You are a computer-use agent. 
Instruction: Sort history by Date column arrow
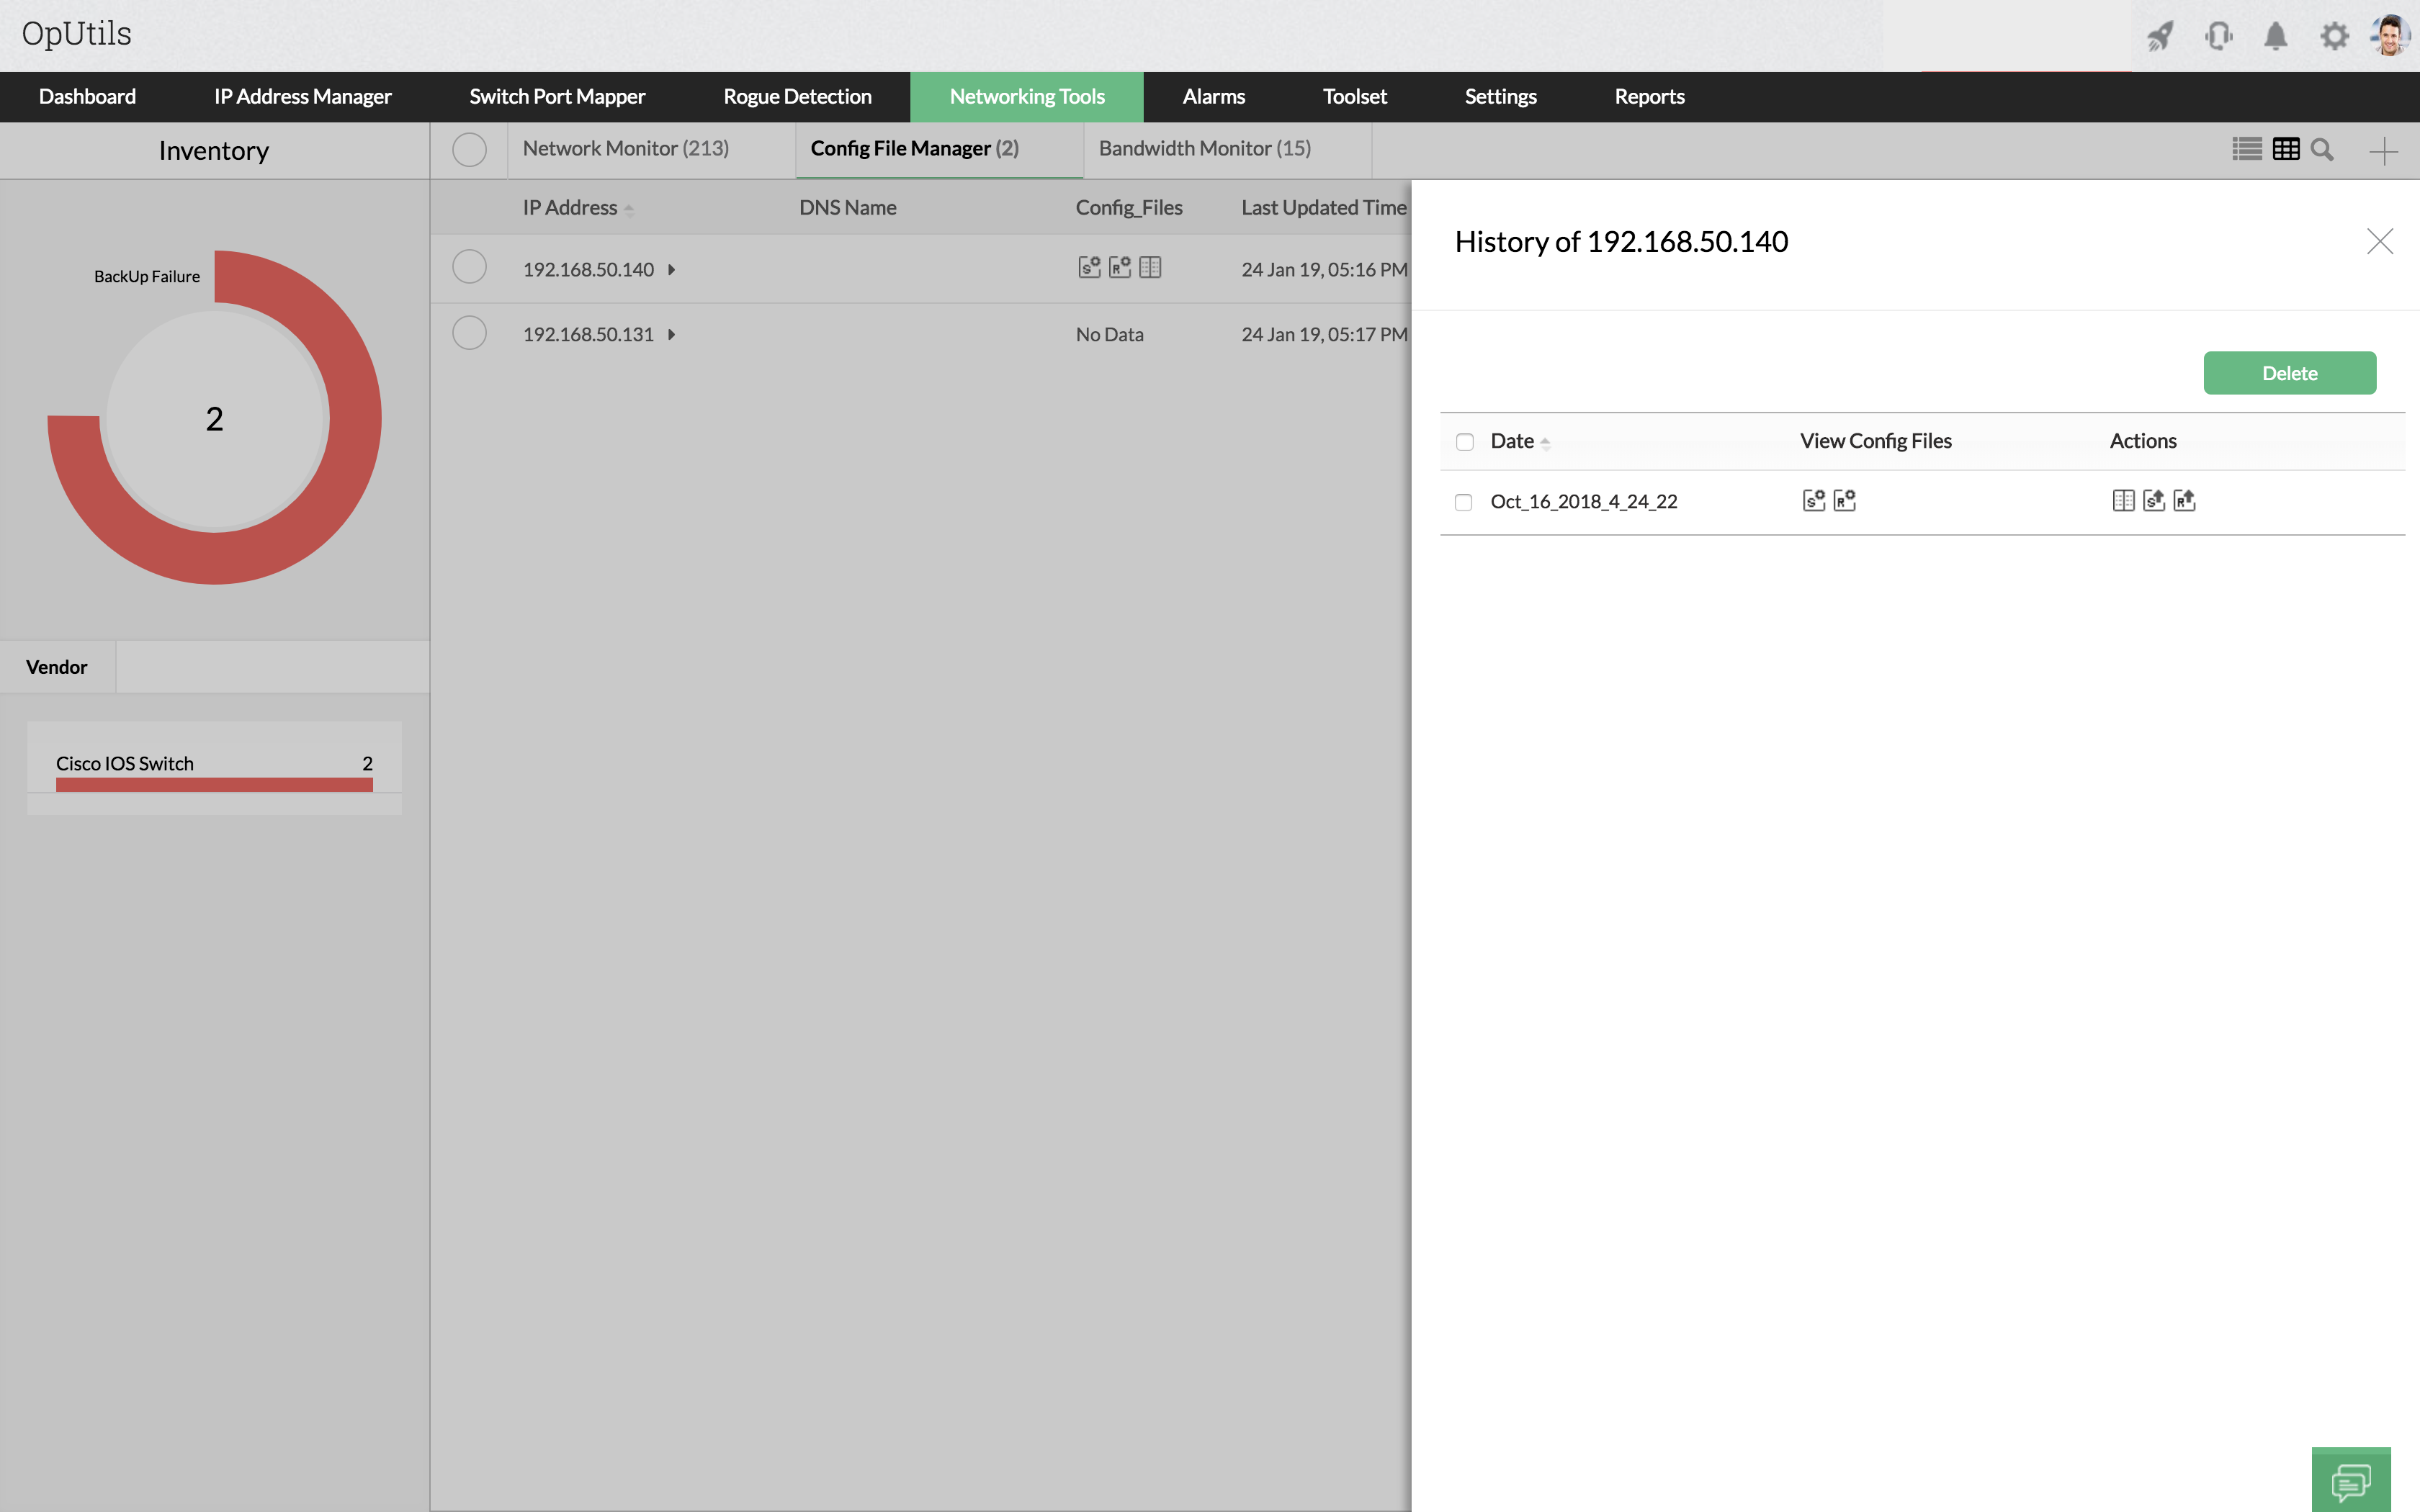(1545, 443)
